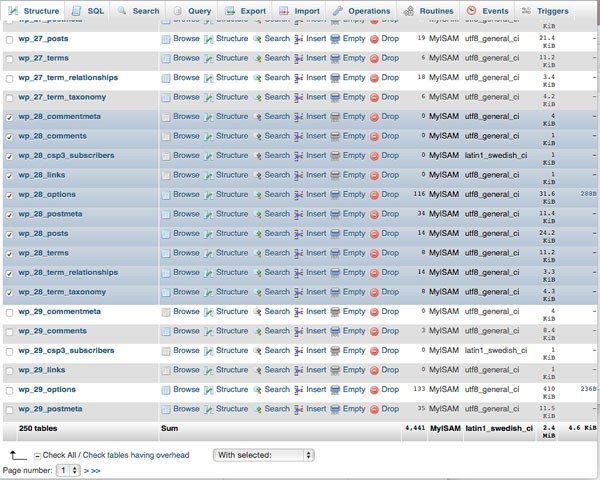Open the Routines tab
Viewport: 600px width, 480px height.
pyautogui.click(x=429, y=11)
